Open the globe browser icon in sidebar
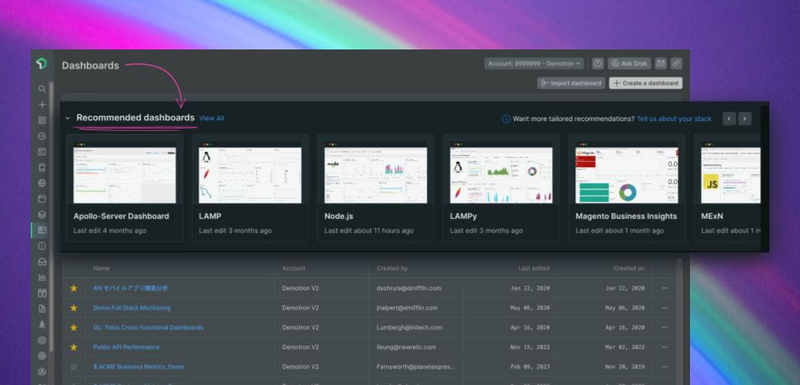 pos(42,183)
